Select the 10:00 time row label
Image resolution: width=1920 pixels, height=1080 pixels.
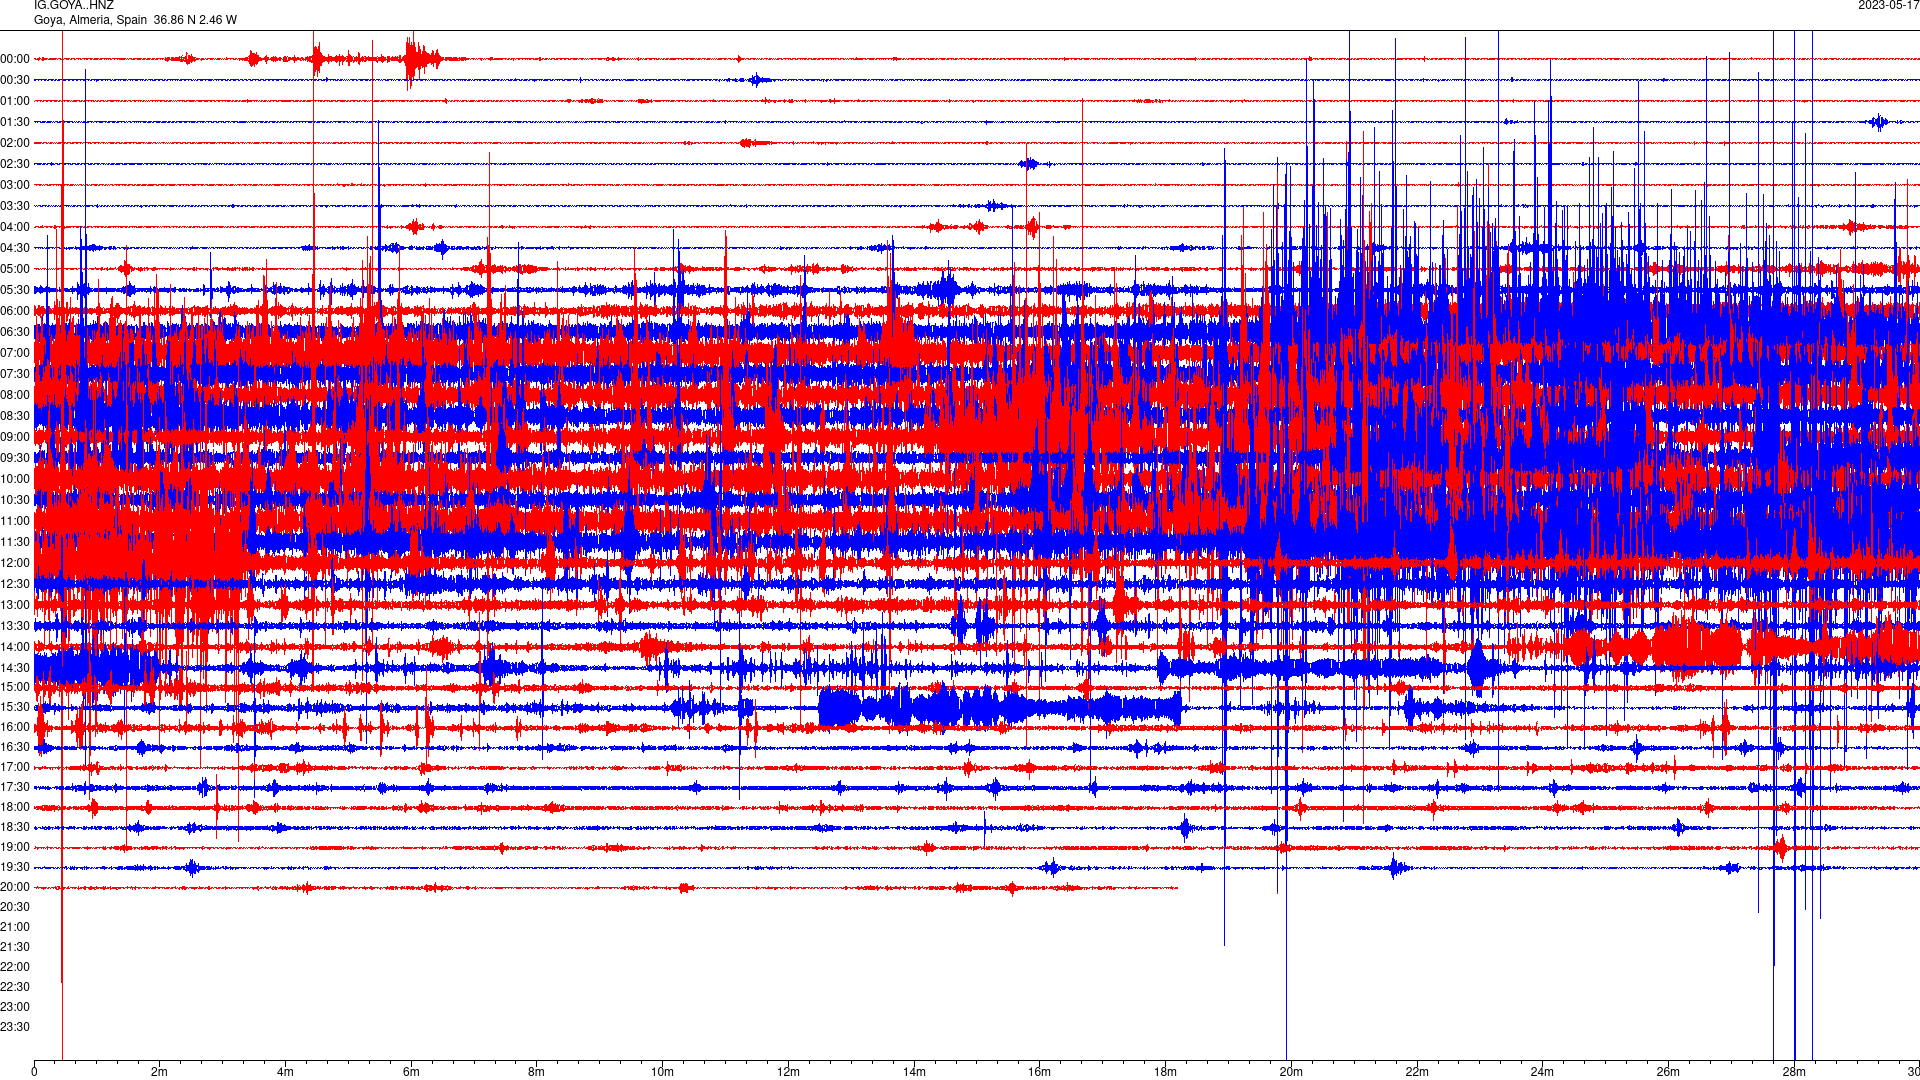(15, 479)
